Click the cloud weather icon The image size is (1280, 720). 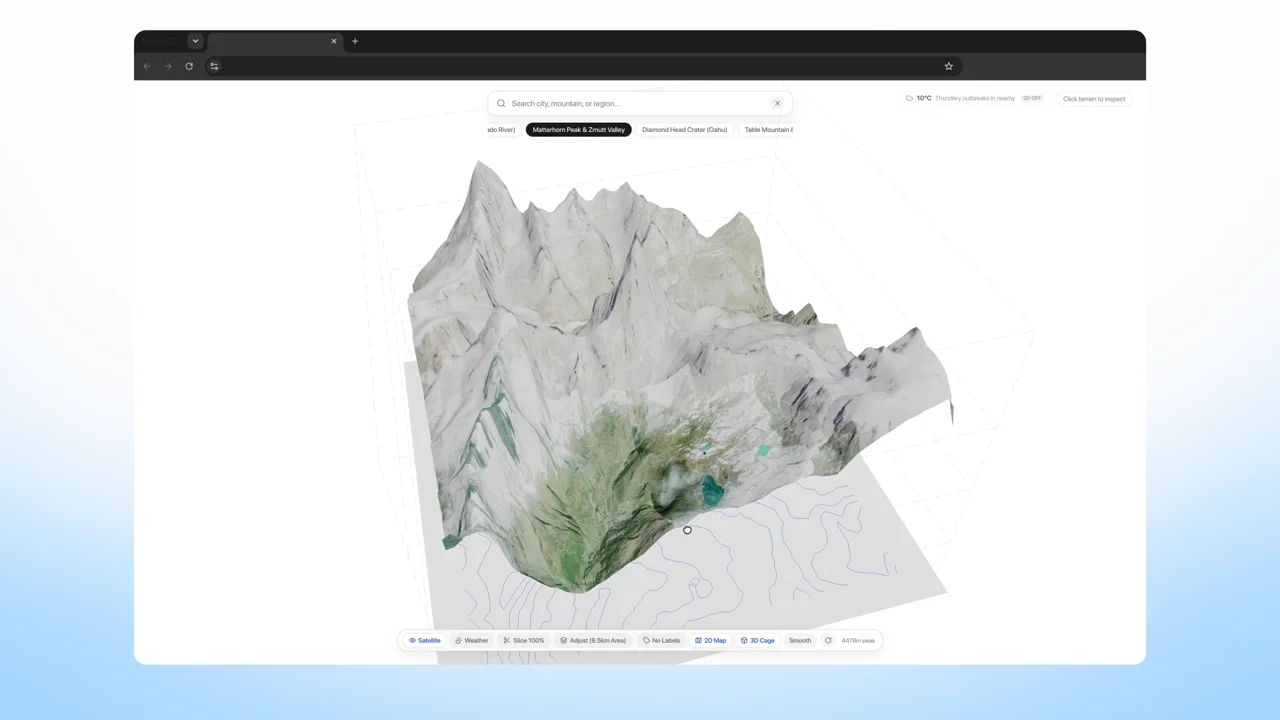909,98
